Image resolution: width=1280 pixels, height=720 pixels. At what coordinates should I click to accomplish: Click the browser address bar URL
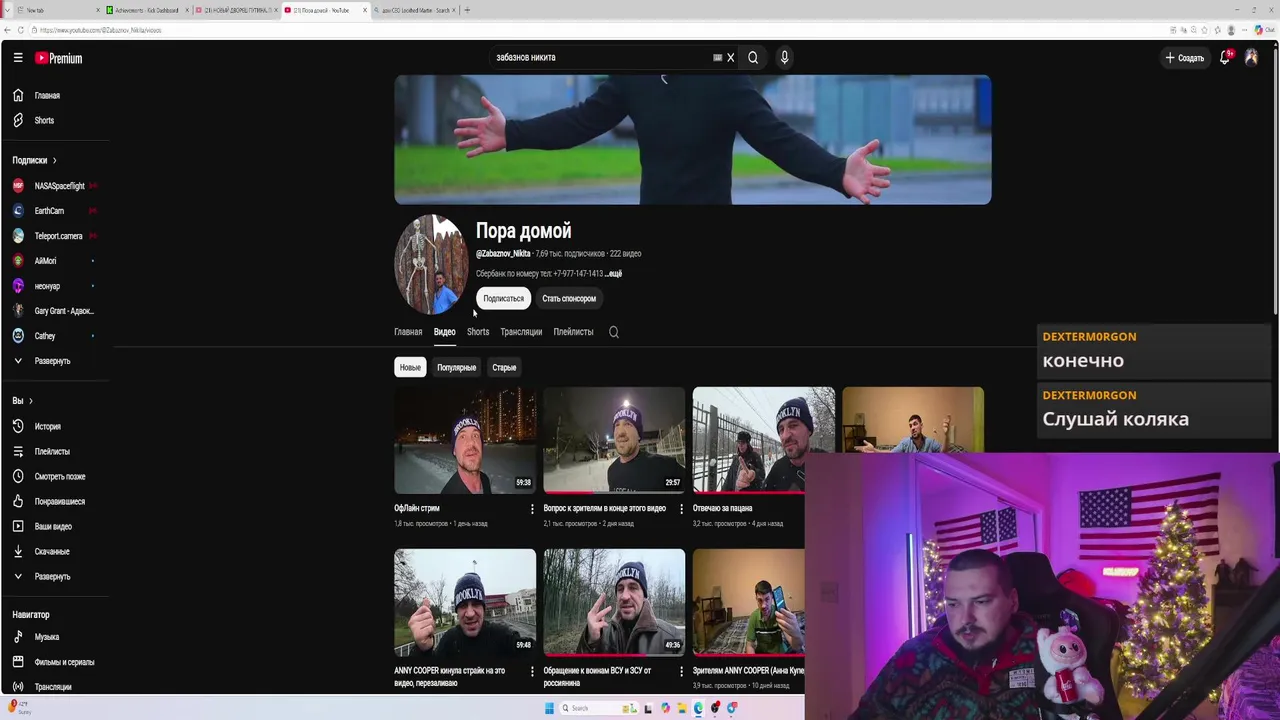[101, 30]
